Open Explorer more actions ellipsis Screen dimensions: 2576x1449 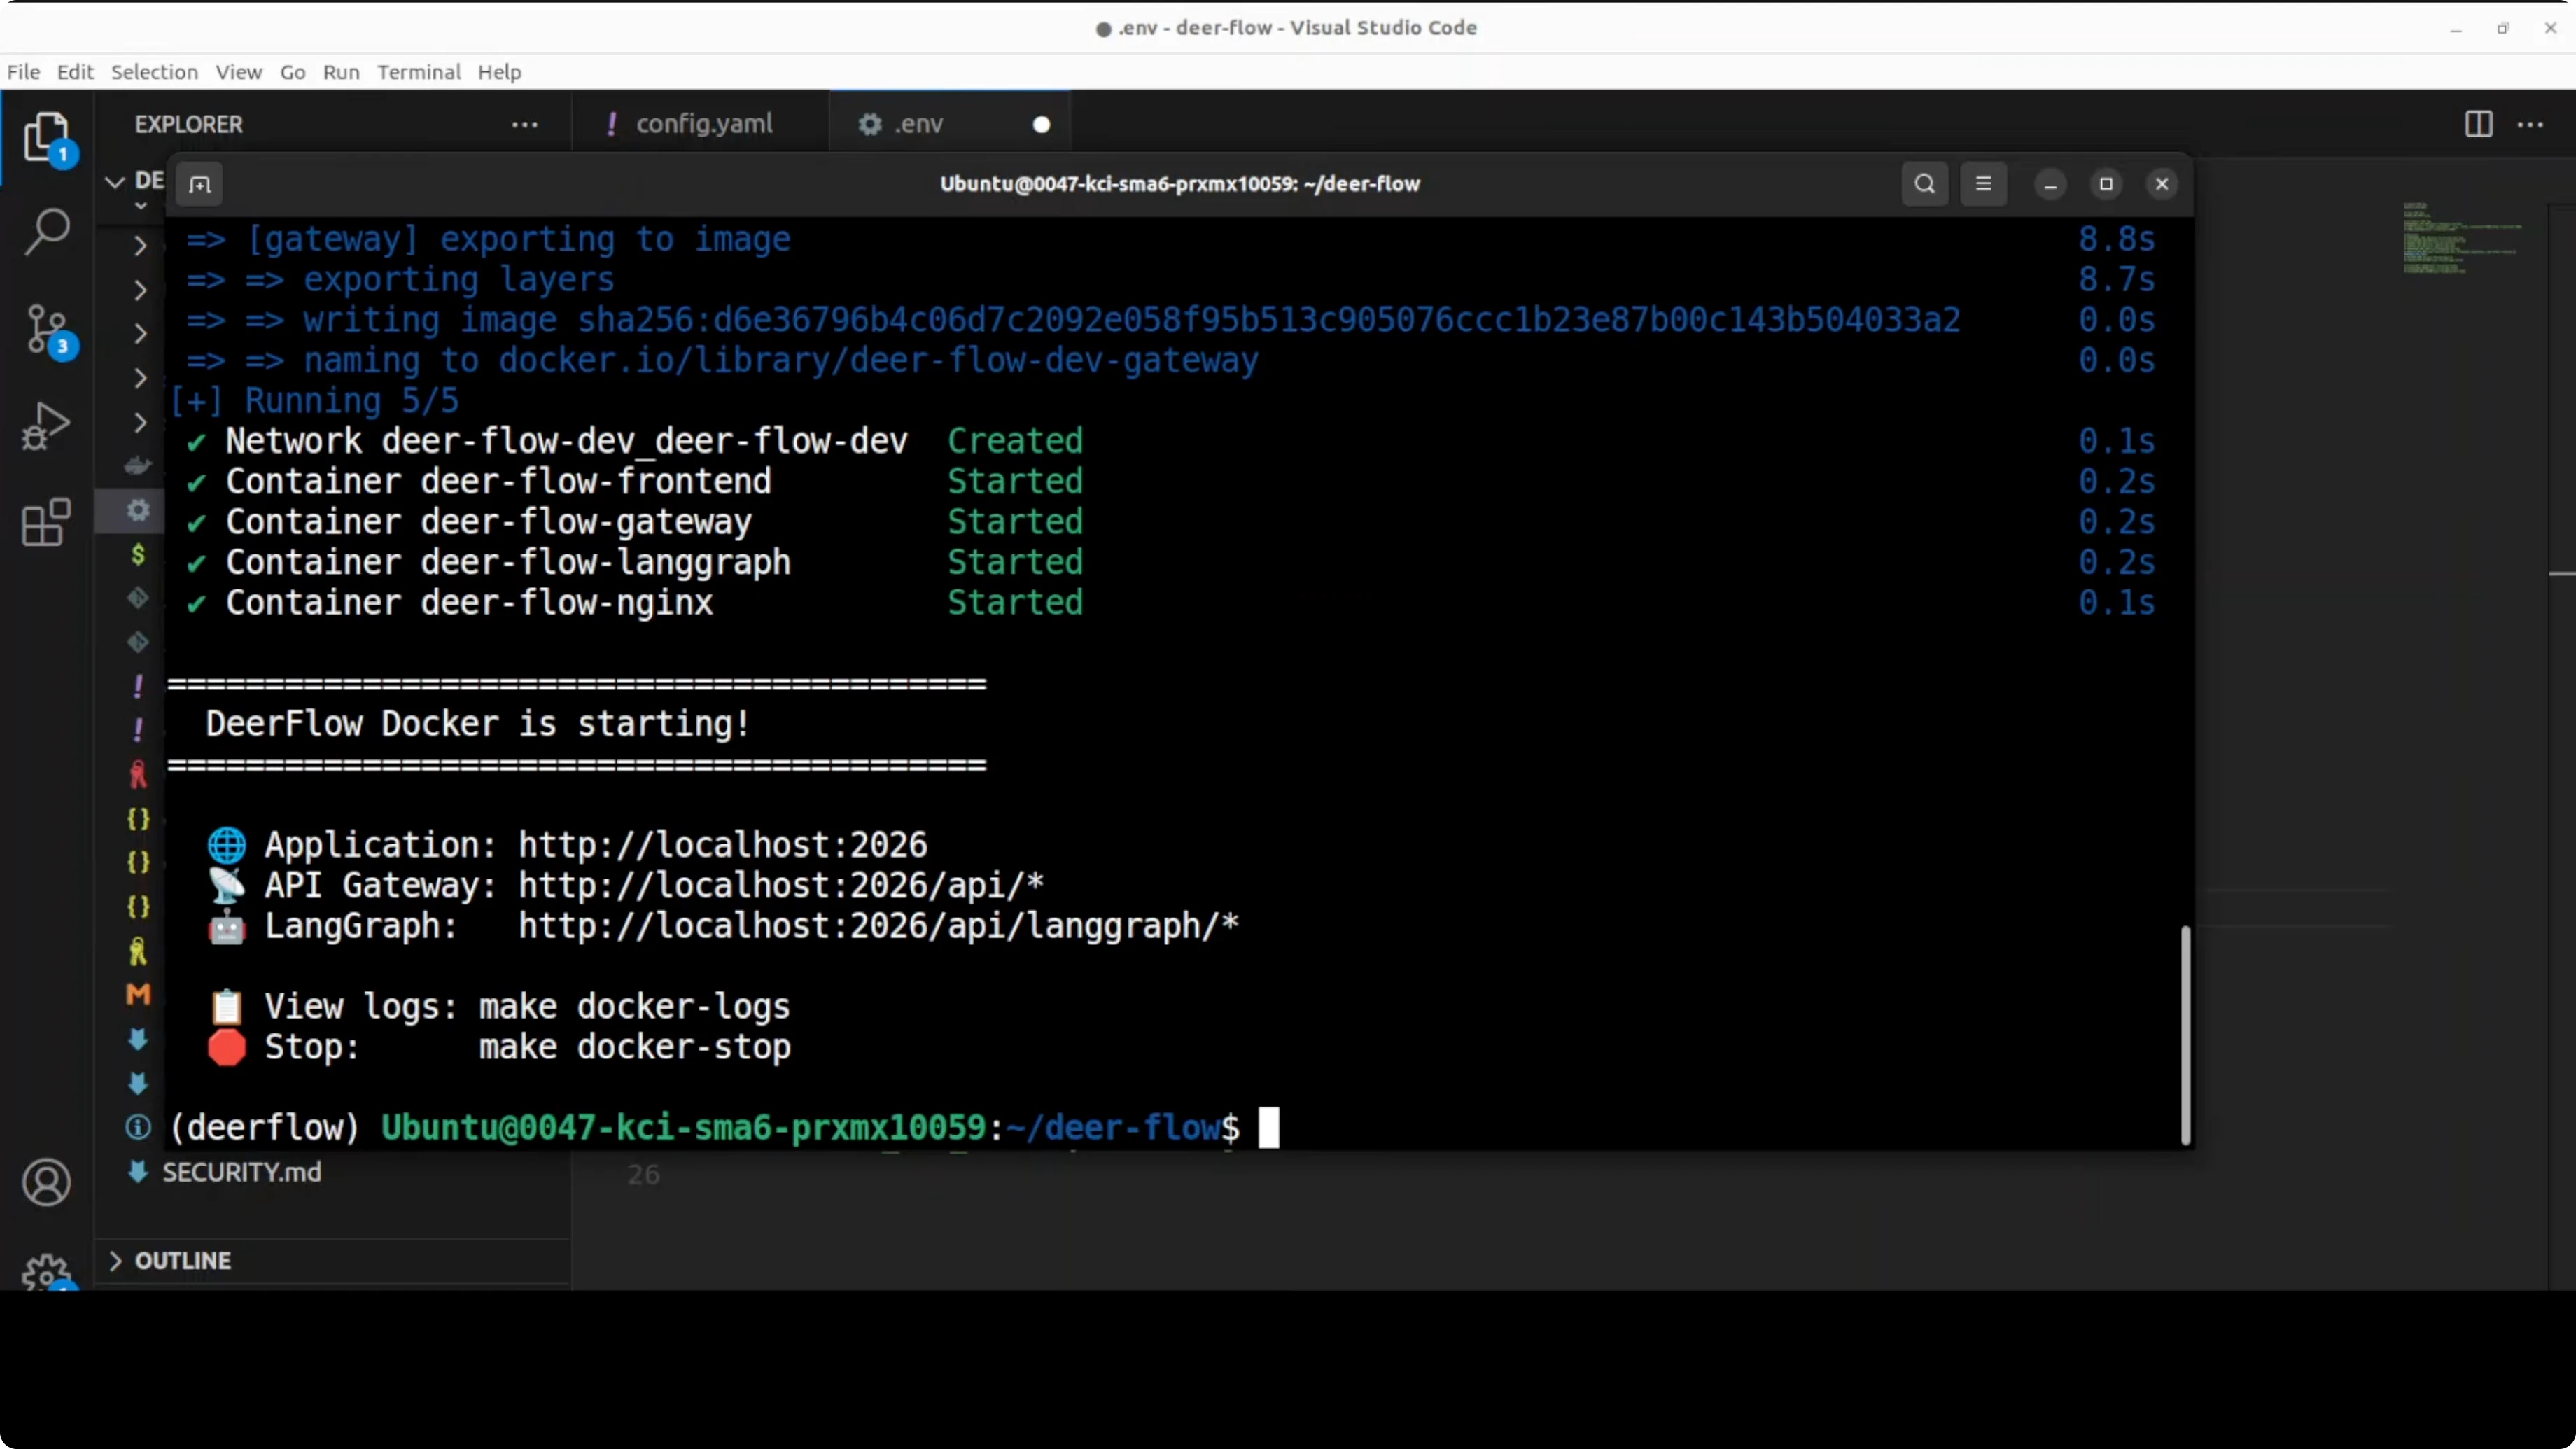[524, 124]
